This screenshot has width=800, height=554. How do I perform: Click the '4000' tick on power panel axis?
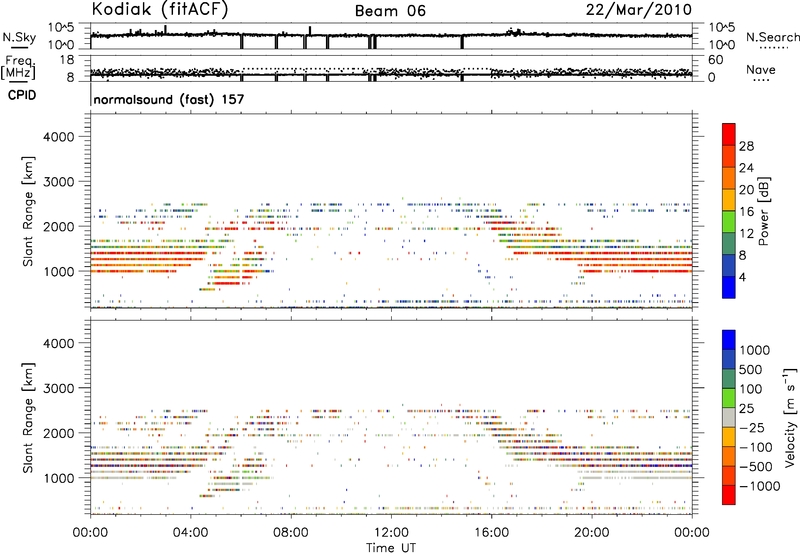tap(58, 137)
